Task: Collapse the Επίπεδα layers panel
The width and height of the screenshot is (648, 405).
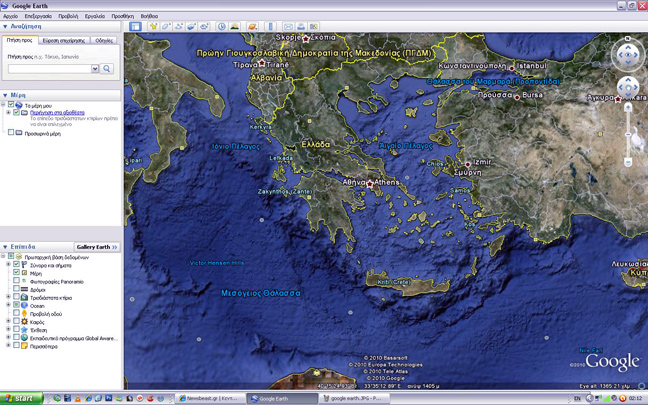Action: pyautogui.click(x=5, y=247)
